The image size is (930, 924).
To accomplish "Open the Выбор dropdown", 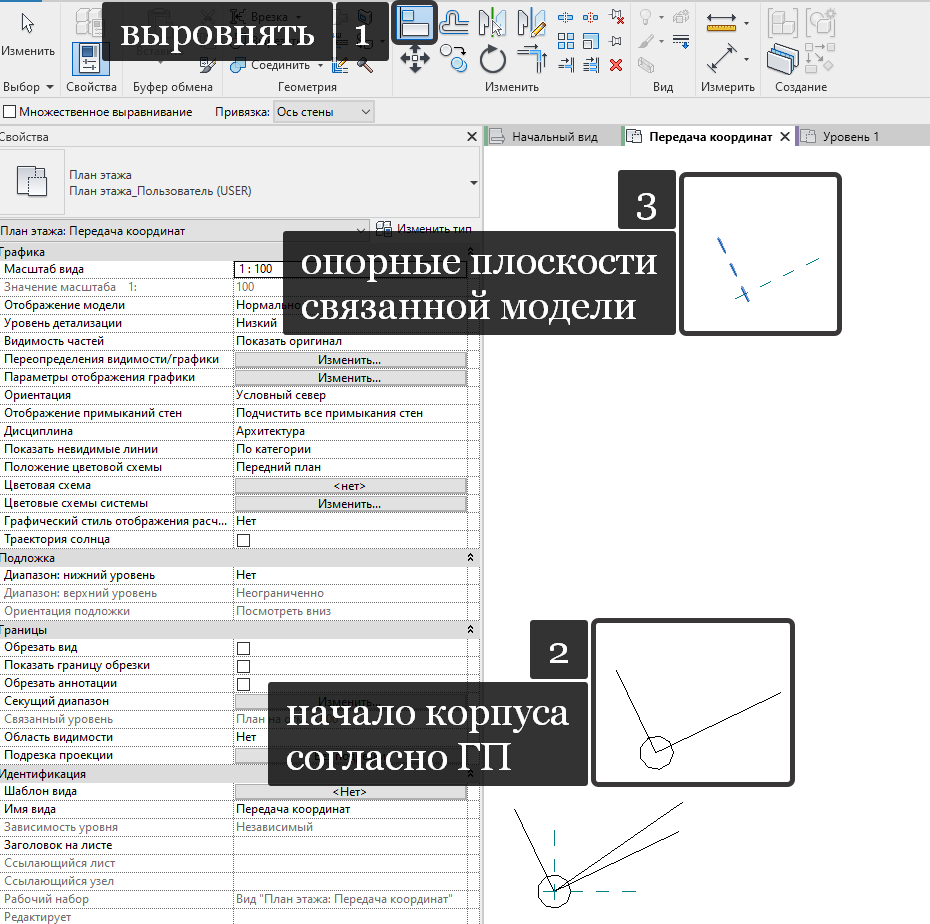I will coord(28,87).
